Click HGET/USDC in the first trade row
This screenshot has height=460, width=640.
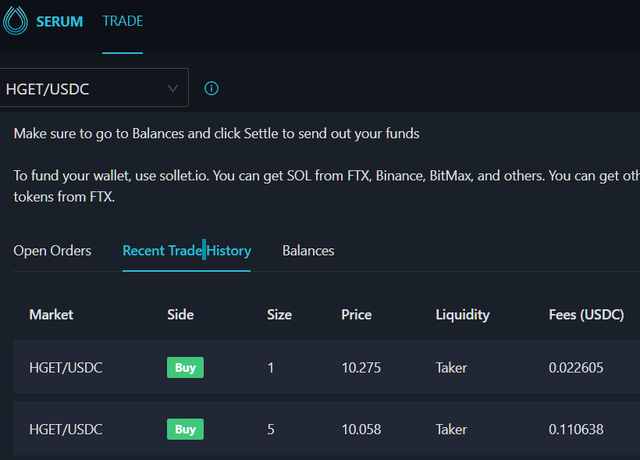point(66,368)
